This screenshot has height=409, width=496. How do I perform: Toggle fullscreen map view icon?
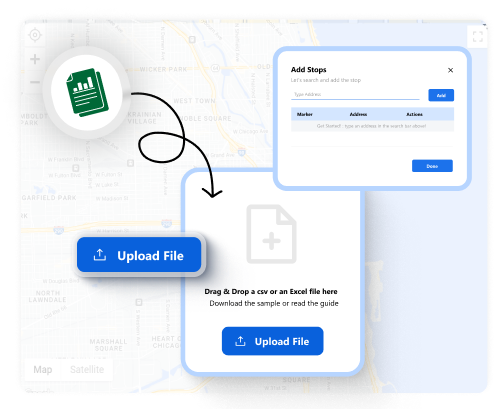point(478,36)
